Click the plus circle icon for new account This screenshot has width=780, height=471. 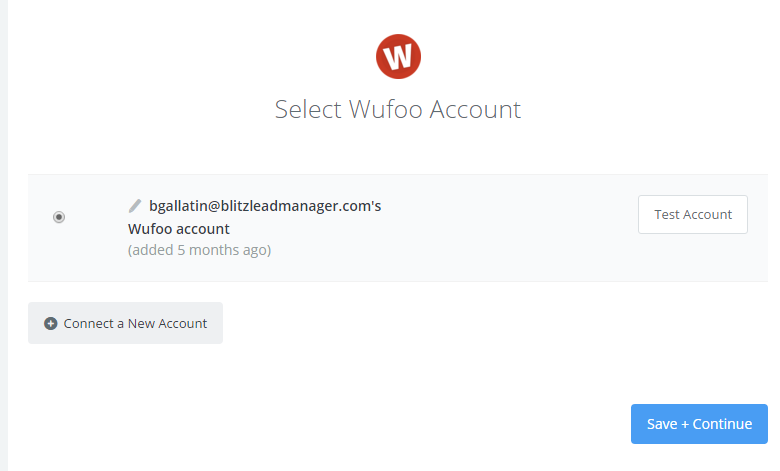[x=51, y=324]
